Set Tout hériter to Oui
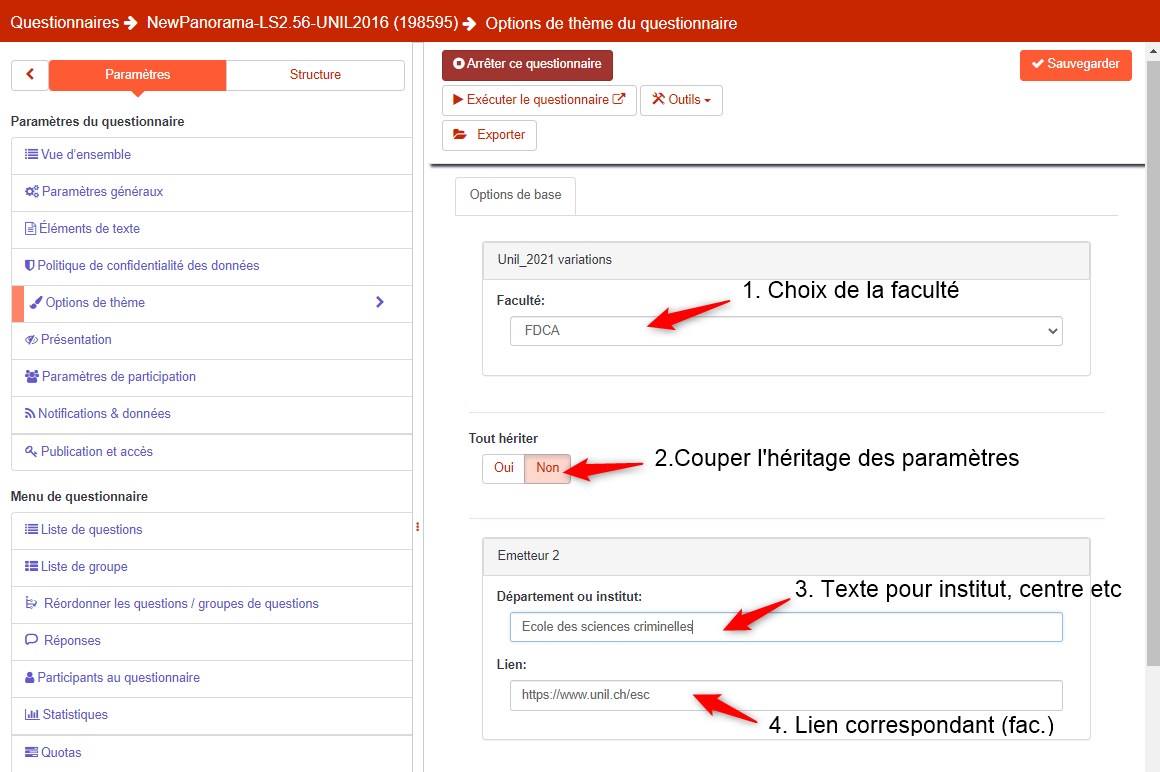The height and width of the screenshot is (772, 1160). [503, 468]
